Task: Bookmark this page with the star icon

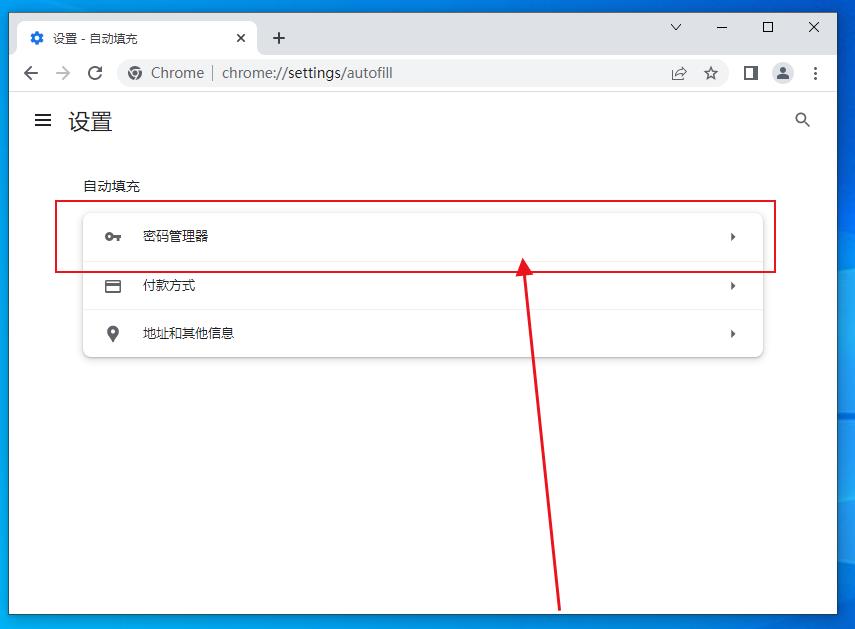Action: [x=711, y=73]
